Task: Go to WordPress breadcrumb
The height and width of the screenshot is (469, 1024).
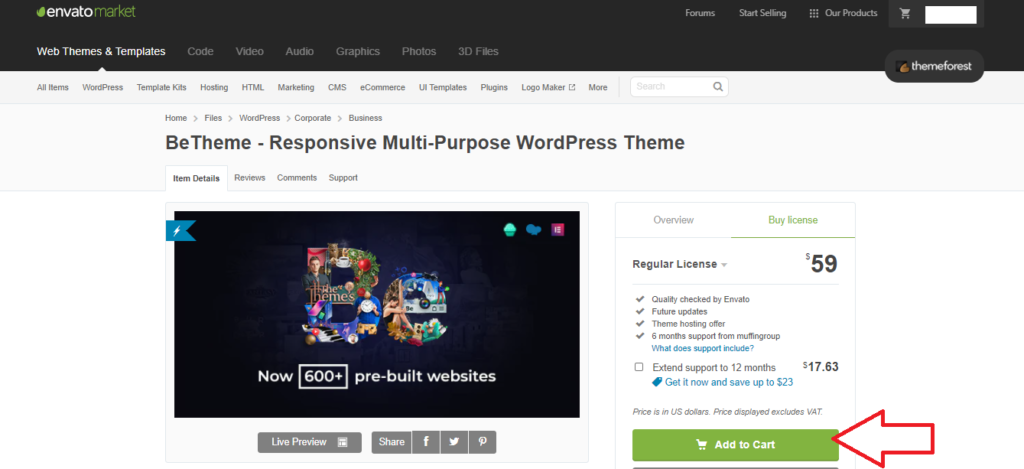Action: coord(259,118)
